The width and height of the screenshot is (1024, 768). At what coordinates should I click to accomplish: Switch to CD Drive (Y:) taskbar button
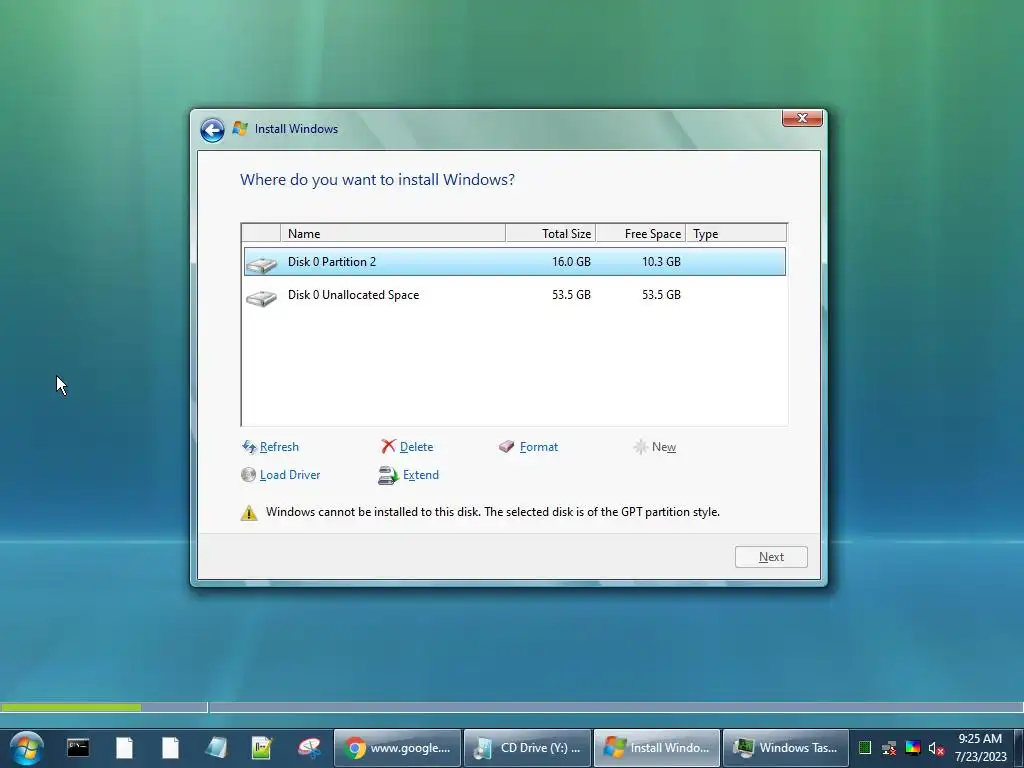(x=528, y=748)
